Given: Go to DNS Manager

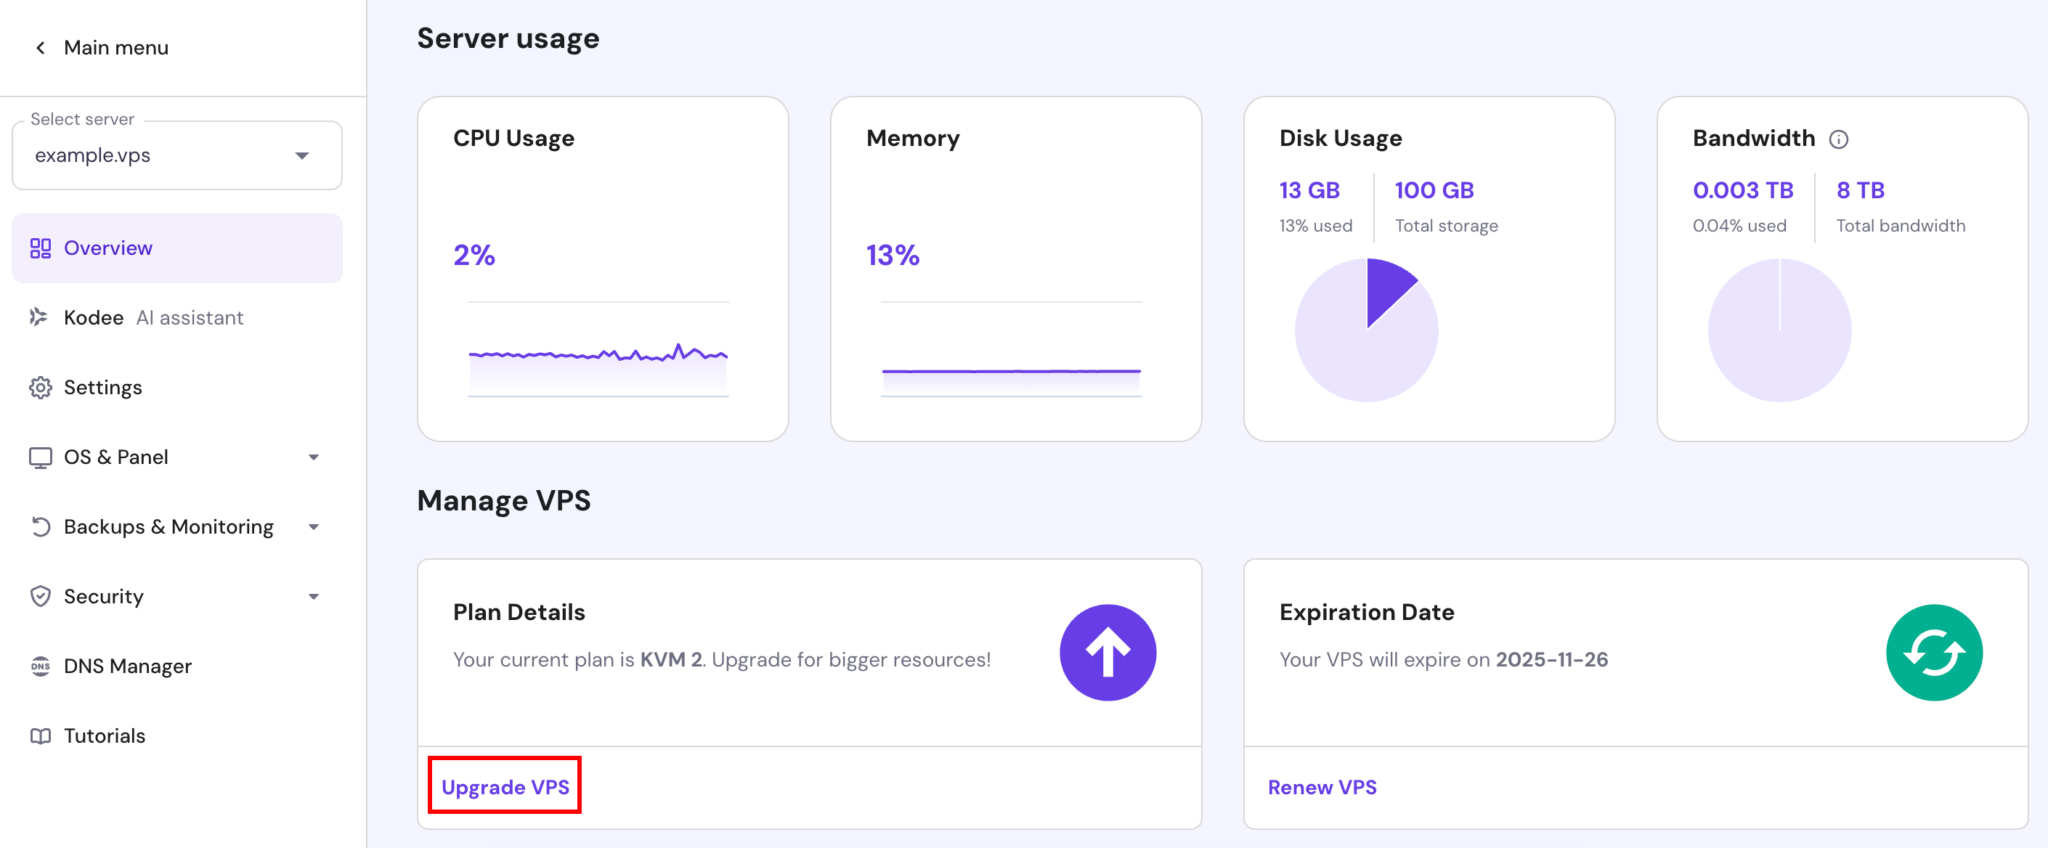Looking at the screenshot, I should 127,666.
